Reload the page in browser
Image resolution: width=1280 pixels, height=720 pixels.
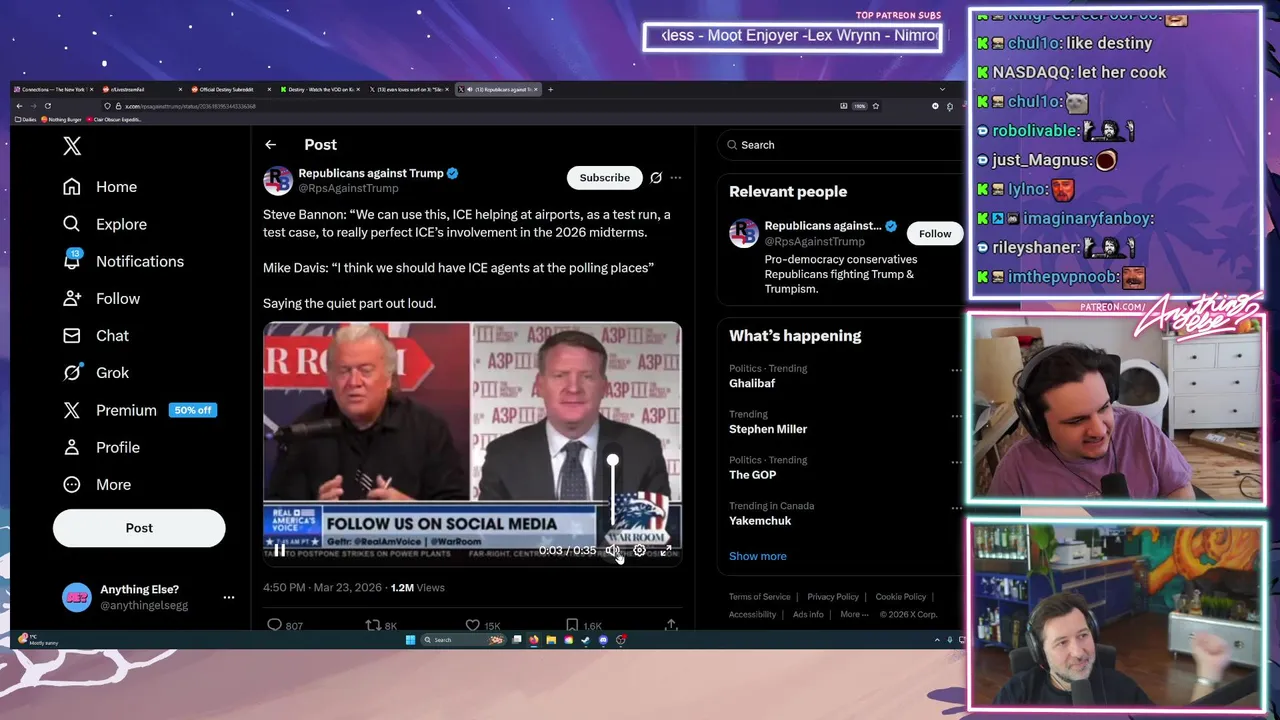(47, 106)
